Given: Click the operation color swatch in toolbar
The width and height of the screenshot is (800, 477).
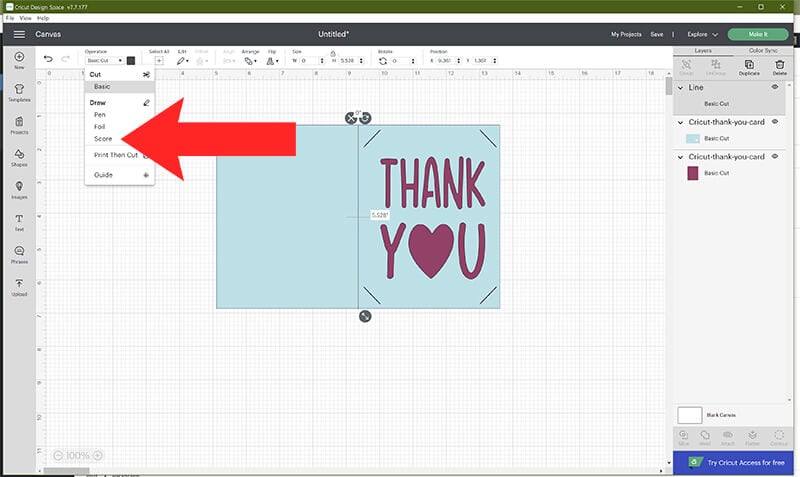Looking at the screenshot, I should (x=131, y=61).
